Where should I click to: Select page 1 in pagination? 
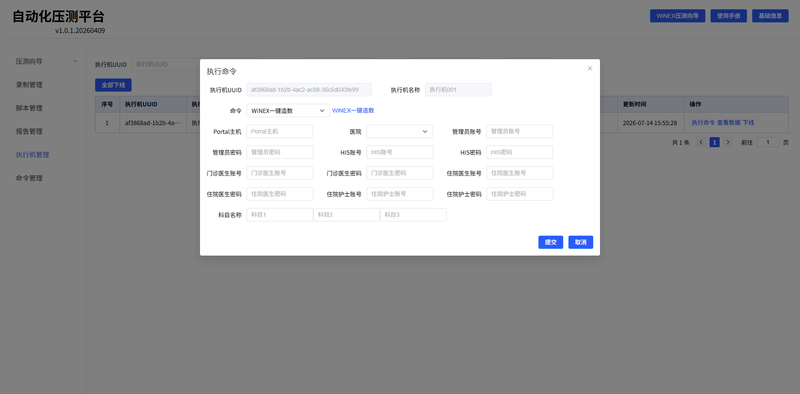click(x=714, y=142)
